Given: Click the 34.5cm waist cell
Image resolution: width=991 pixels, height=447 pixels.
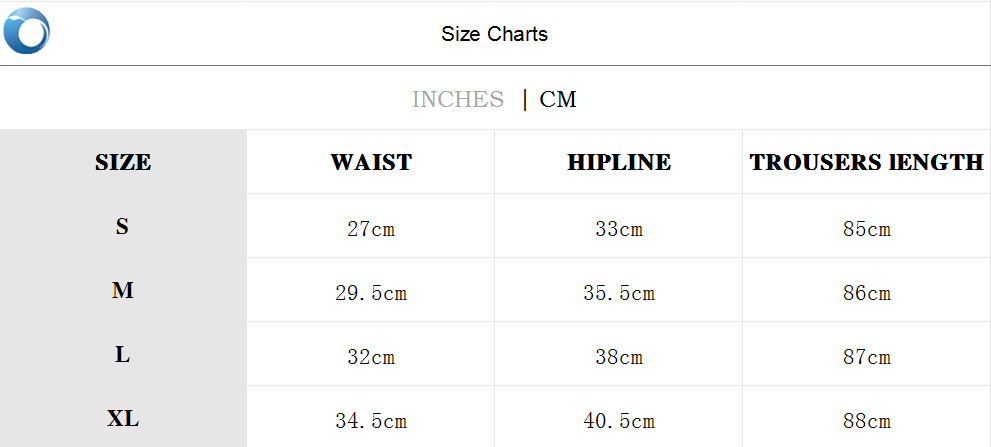Looking at the screenshot, I should tap(371, 421).
